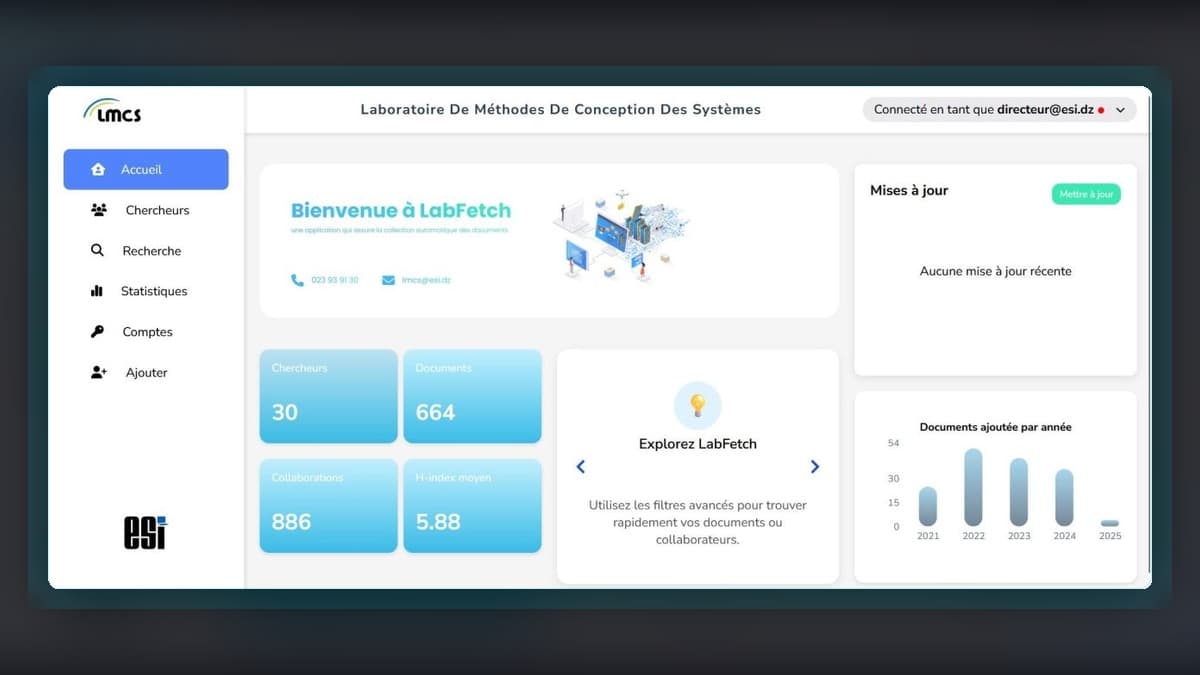The image size is (1200, 675).
Task: Show previous tip with left arrow
Action: (x=581, y=466)
